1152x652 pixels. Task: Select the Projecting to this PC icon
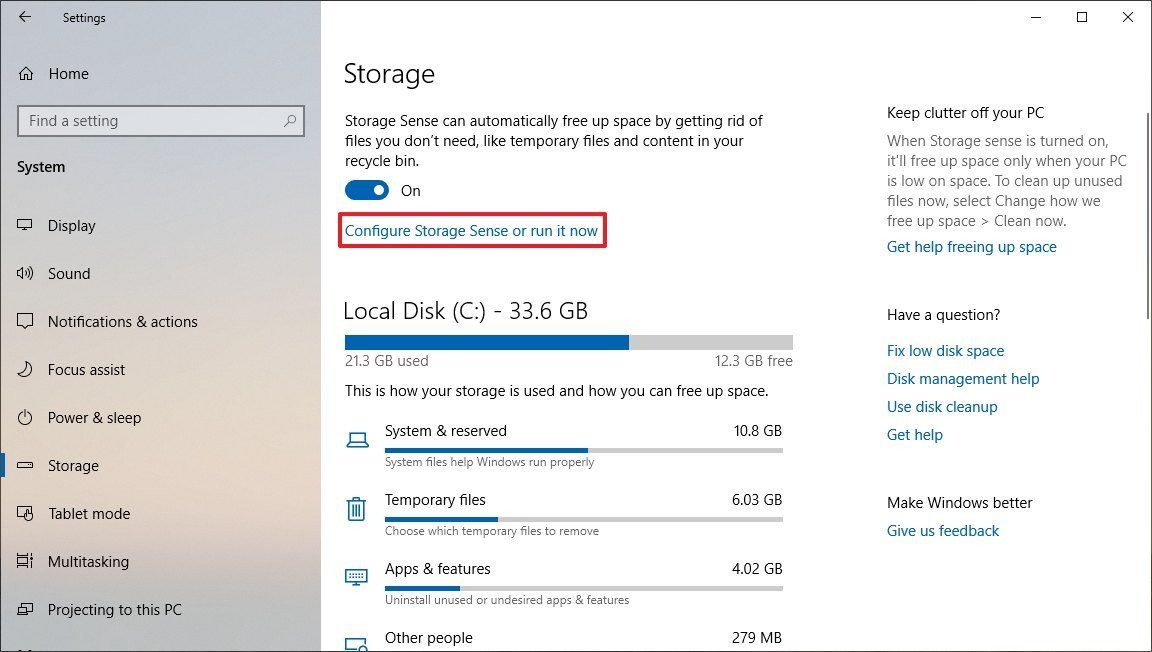coord(23,609)
